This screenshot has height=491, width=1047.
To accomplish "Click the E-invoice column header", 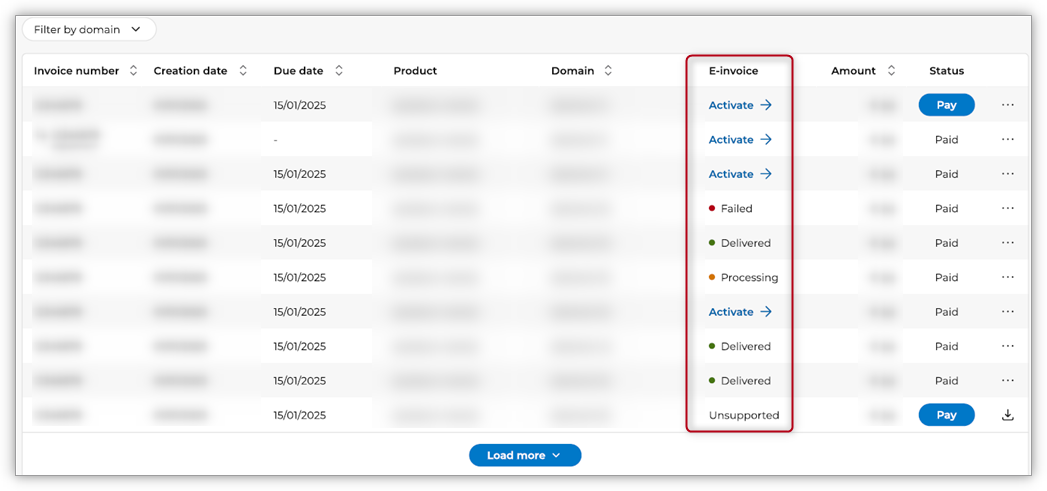I will [x=733, y=71].
